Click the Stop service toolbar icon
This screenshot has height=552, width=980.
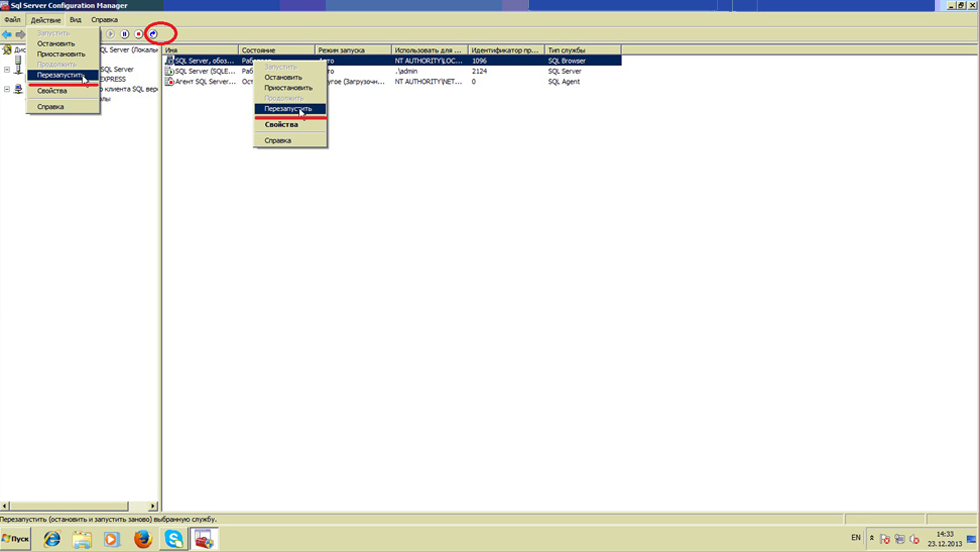(x=138, y=34)
